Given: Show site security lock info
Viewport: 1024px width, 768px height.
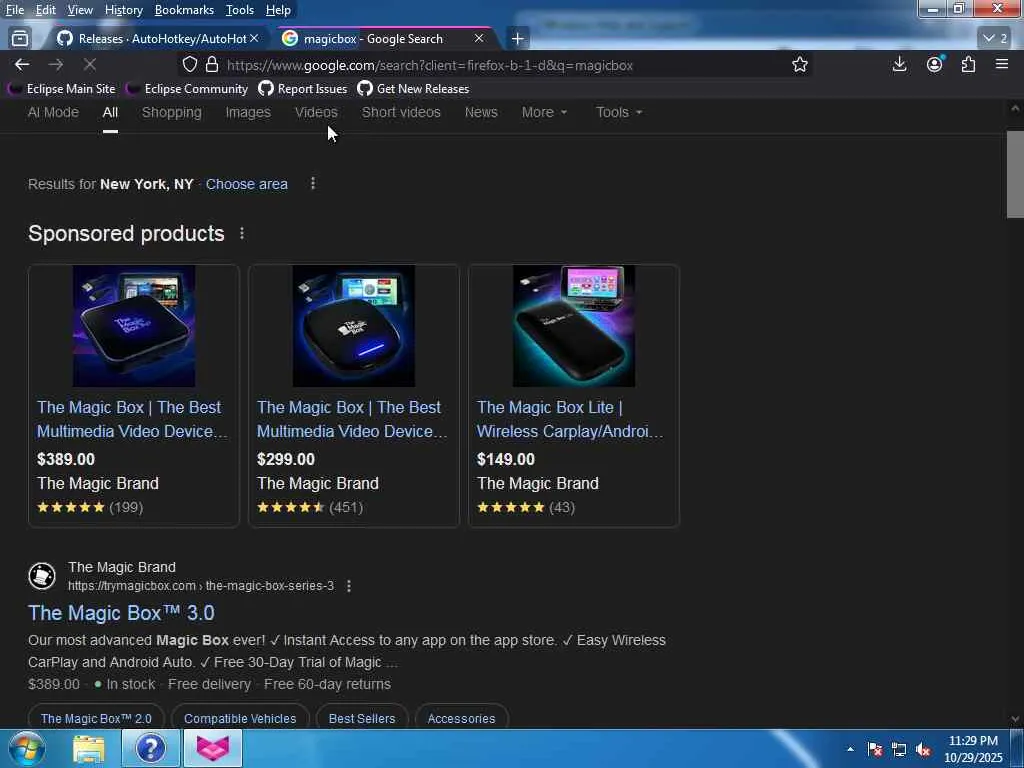Looking at the screenshot, I should click(212, 65).
